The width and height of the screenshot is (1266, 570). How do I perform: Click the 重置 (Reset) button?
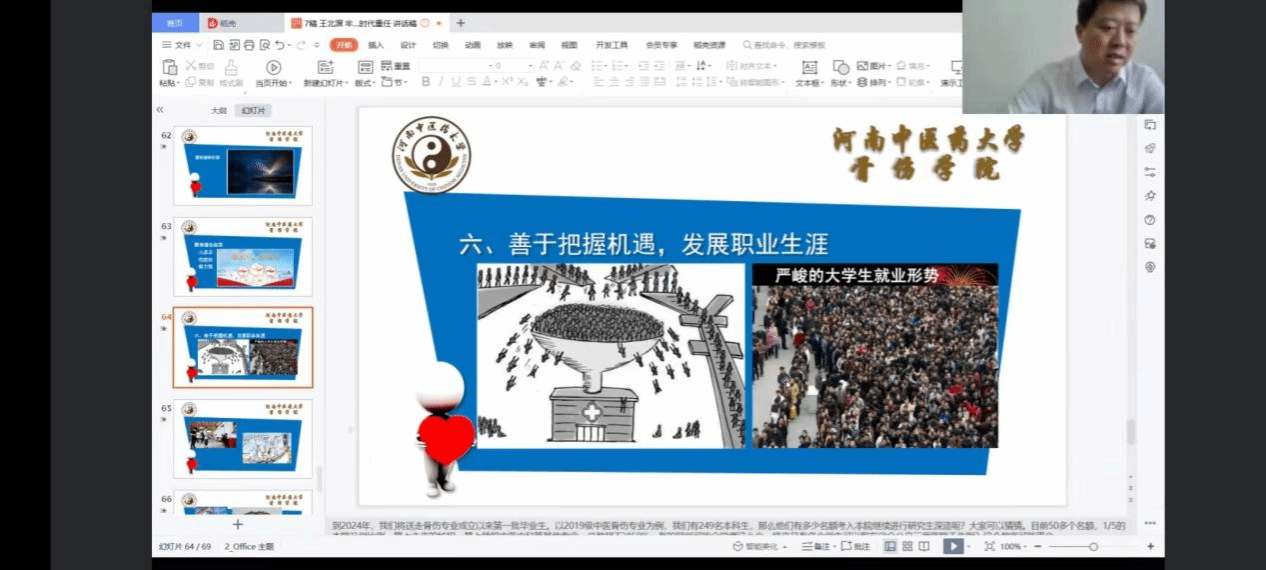396,66
